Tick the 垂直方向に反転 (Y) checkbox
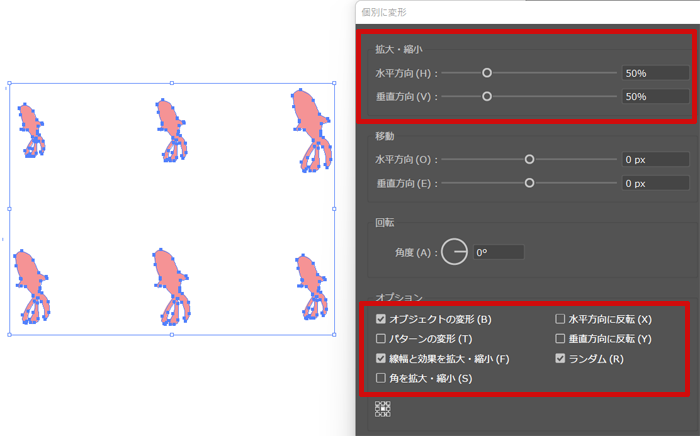Screen dimensions: 700x436 point(560,339)
